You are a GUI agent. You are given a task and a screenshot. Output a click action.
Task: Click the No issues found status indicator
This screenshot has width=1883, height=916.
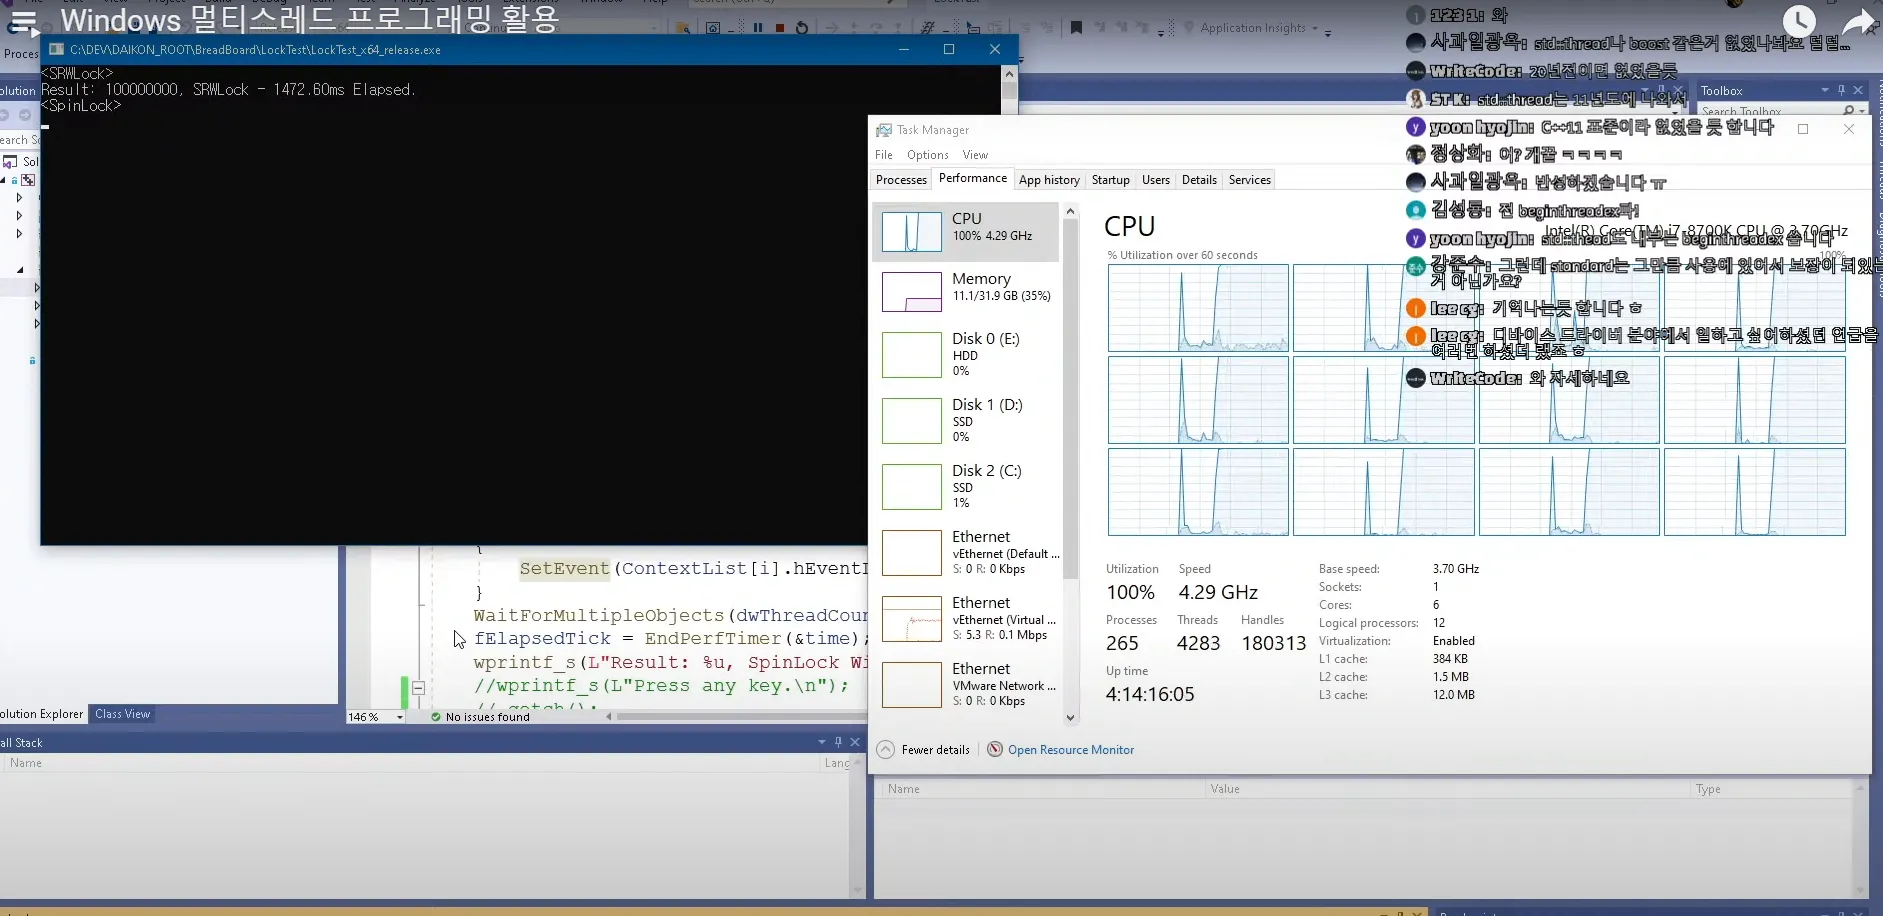coord(480,717)
